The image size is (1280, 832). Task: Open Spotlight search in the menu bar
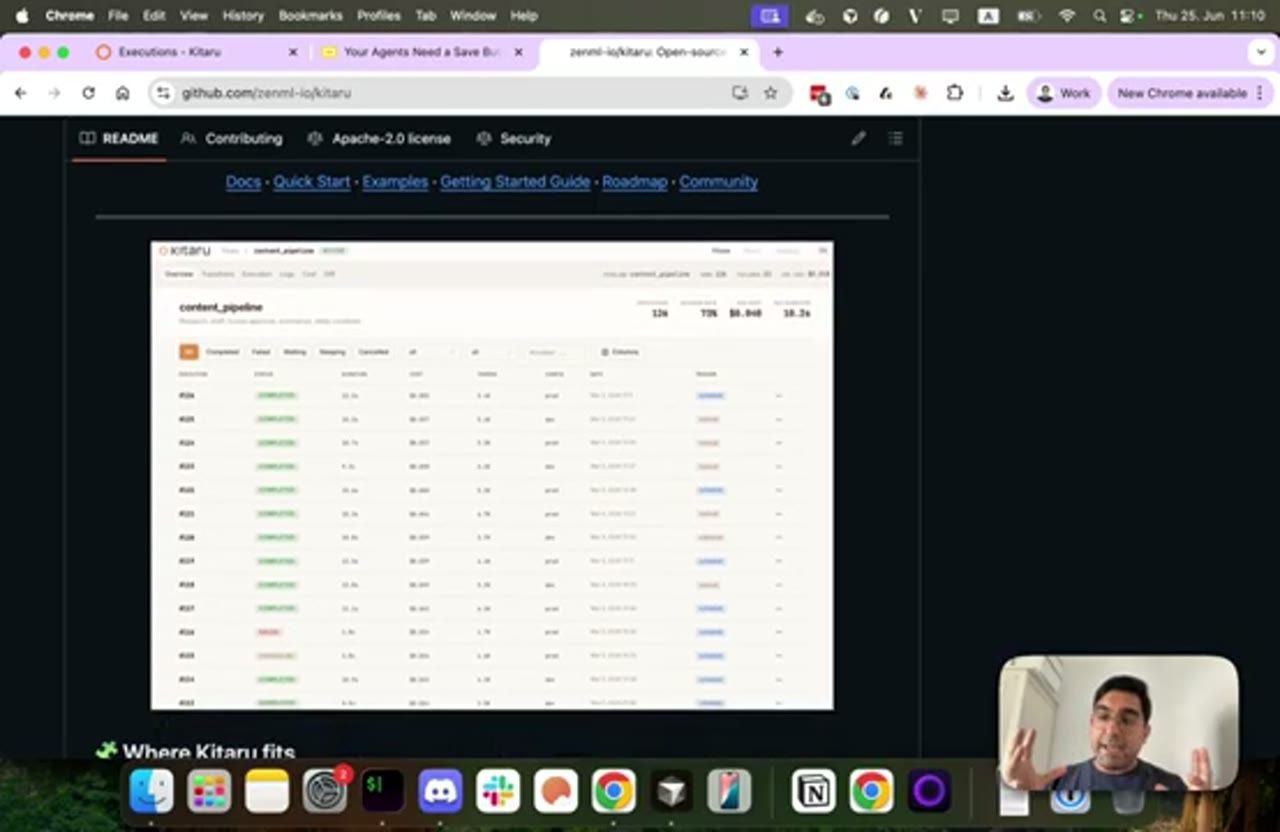coord(1099,16)
